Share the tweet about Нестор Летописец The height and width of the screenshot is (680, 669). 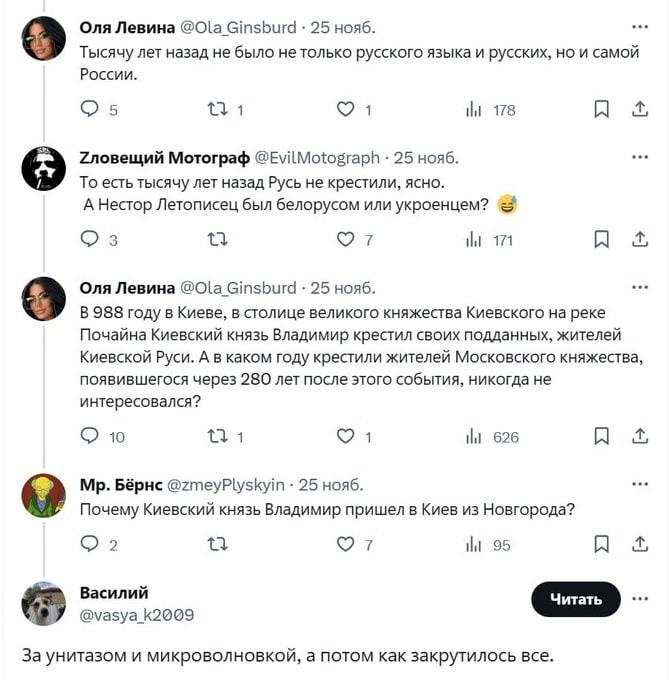[639, 239]
